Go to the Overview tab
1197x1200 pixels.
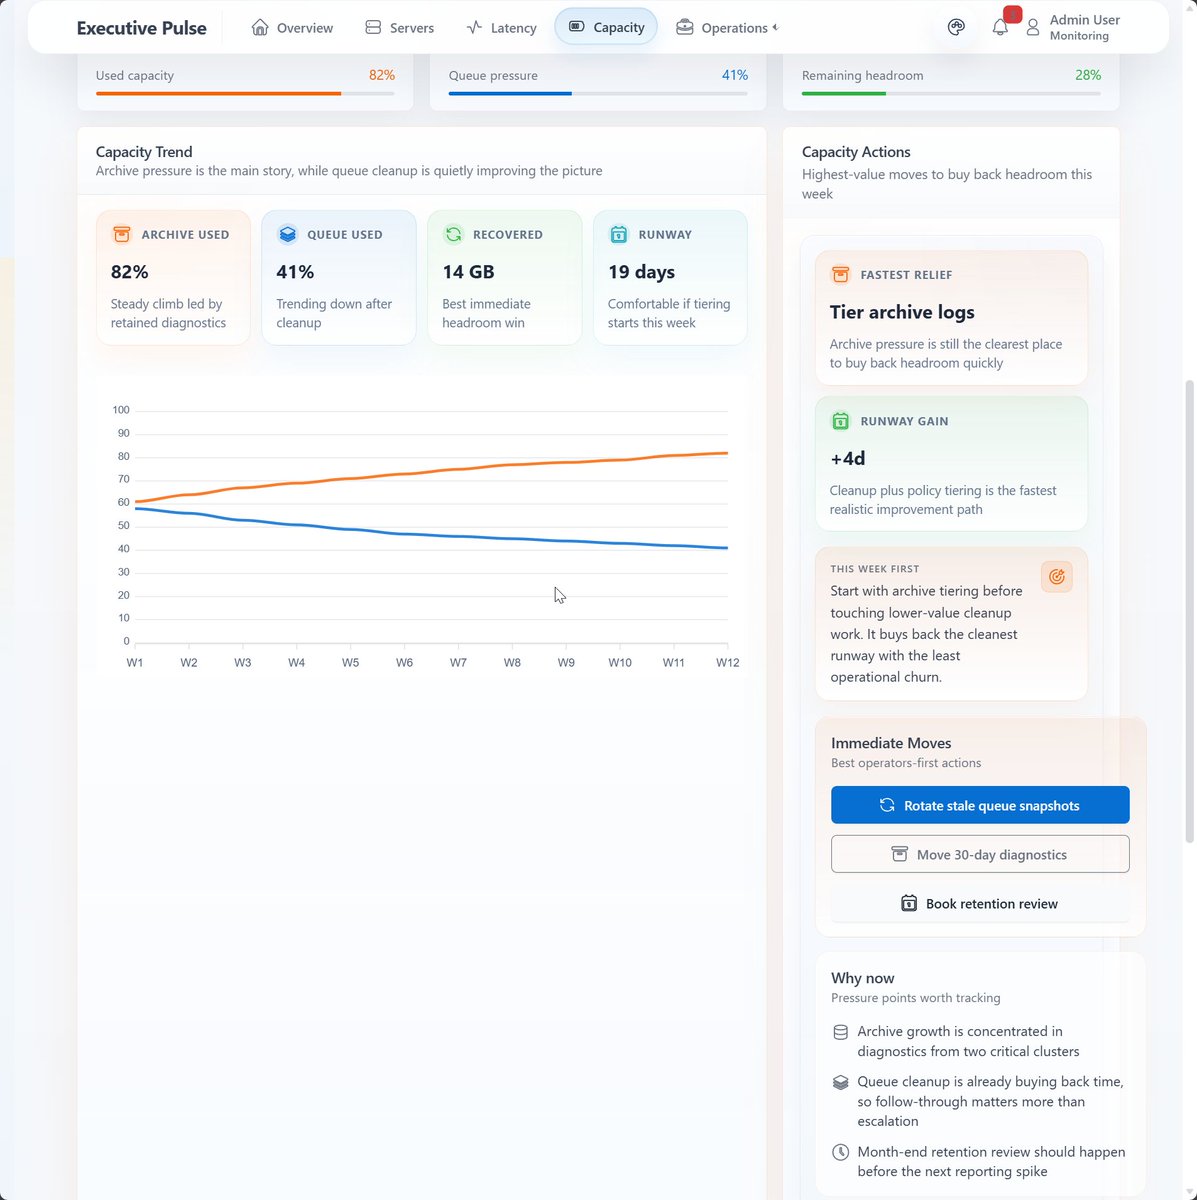click(x=292, y=27)
